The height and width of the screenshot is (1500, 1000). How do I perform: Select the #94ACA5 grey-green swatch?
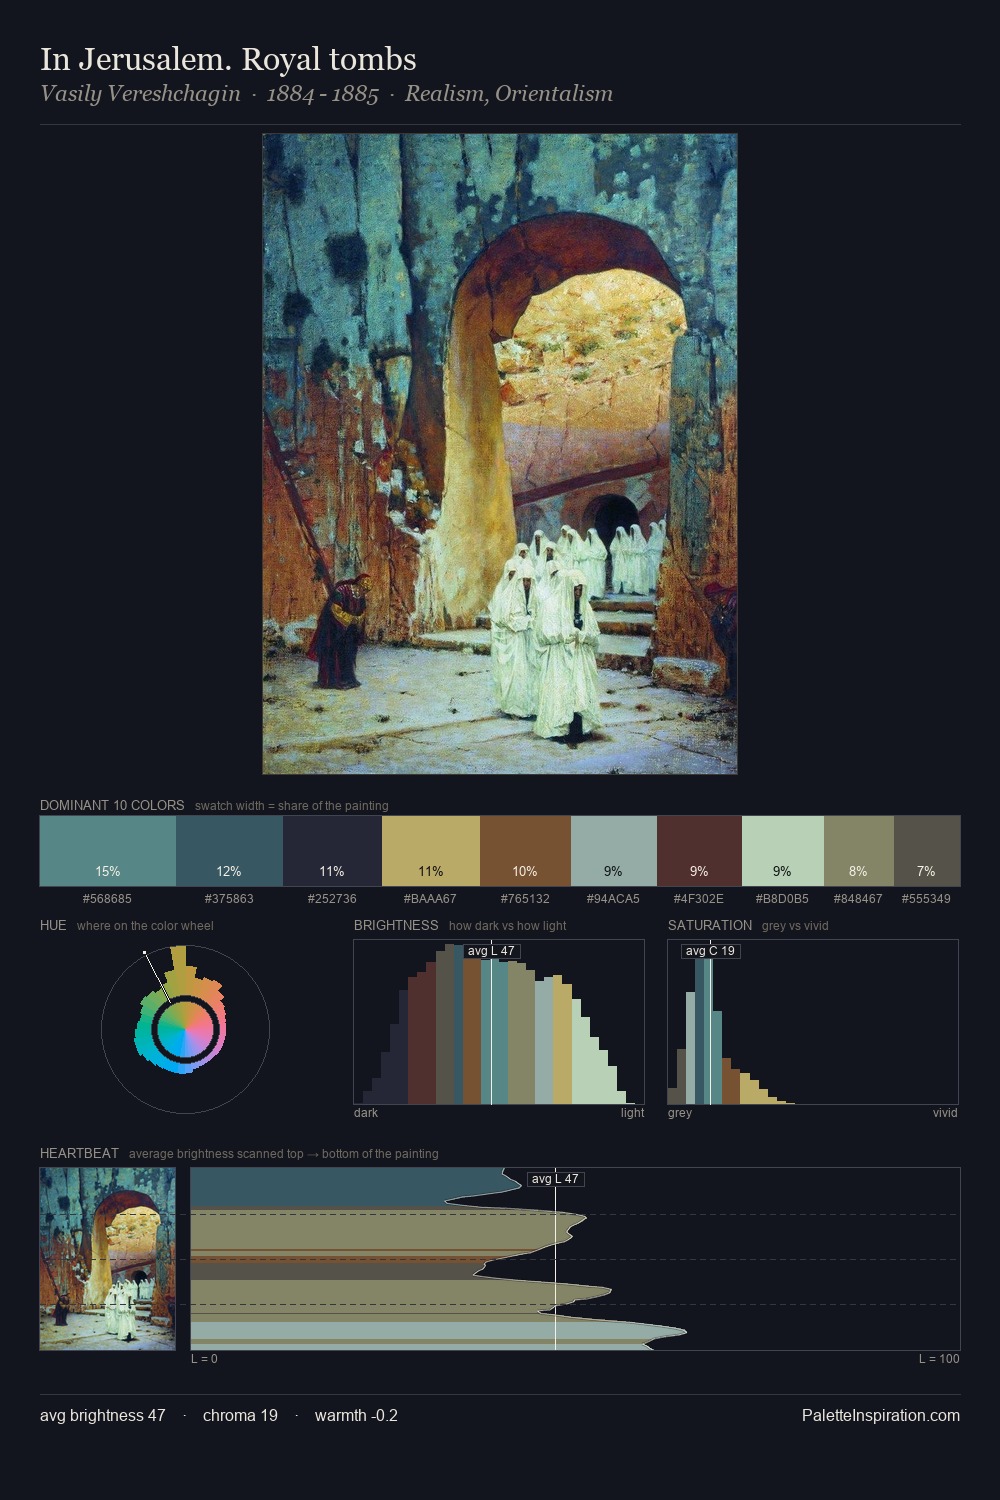click(613, 851)
